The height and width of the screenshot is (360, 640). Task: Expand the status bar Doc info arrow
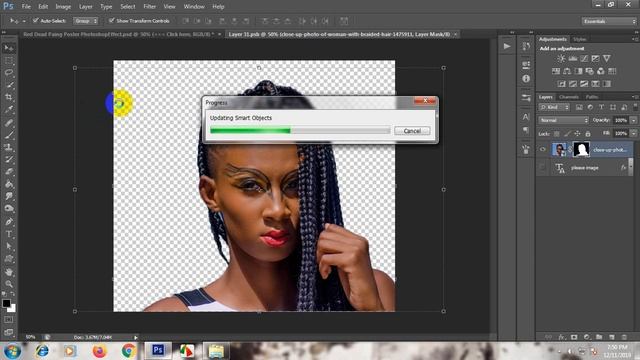point(136,337)
